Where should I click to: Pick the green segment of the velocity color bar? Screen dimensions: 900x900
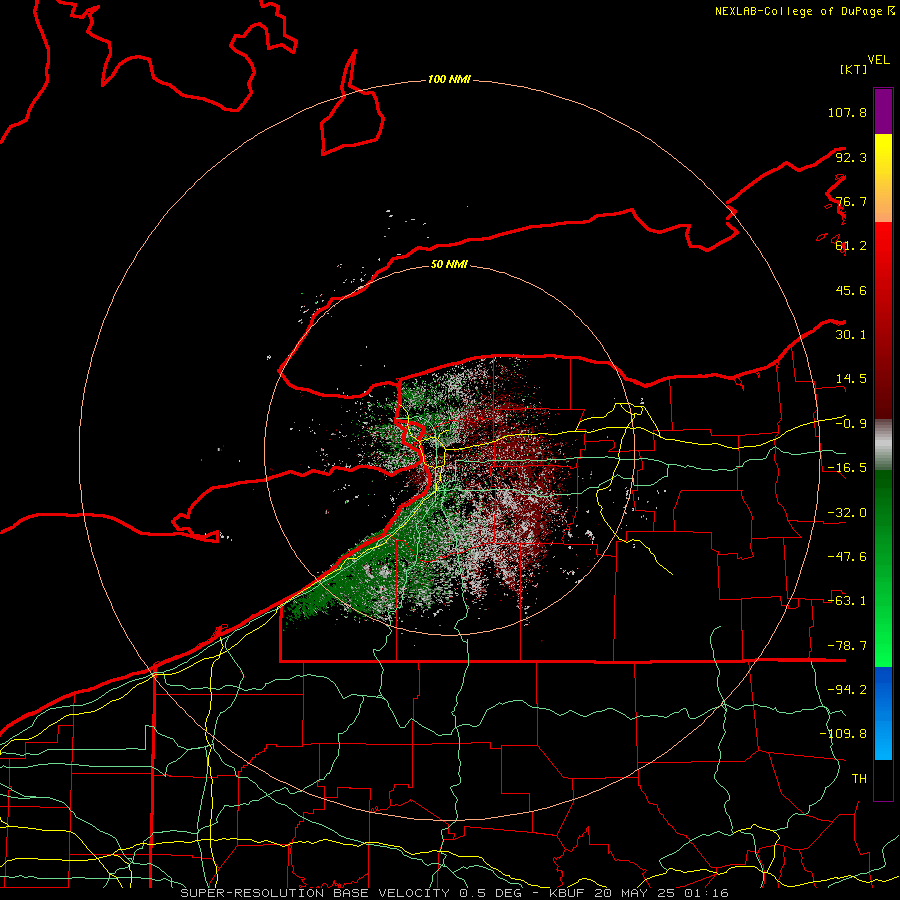pos(883,568)
